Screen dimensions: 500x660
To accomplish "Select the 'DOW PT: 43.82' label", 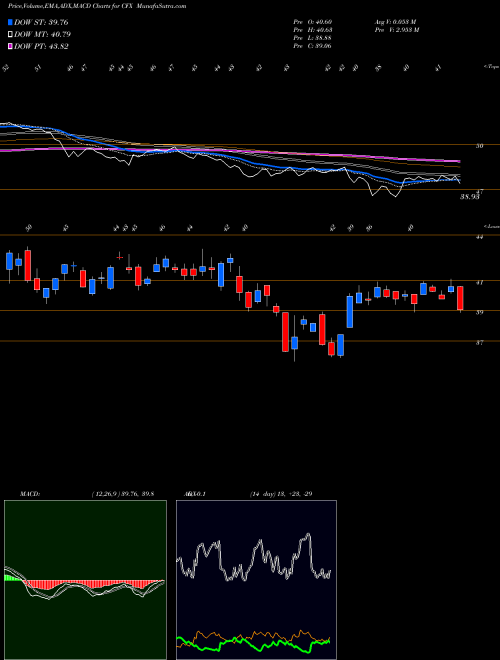I will (41, 46).
